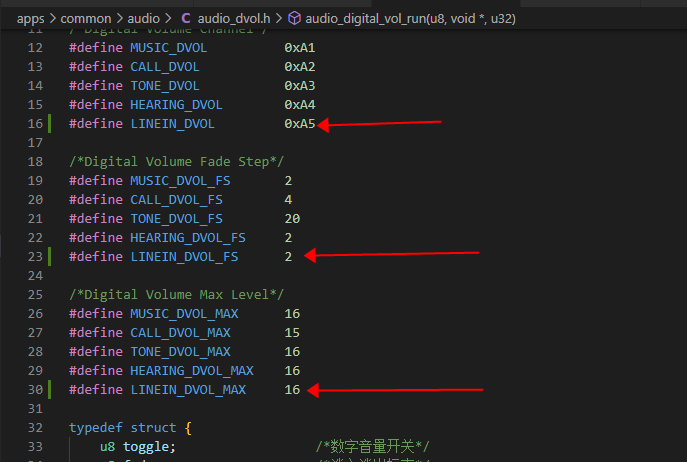Expand chevron after apps breadcrumb

pos(53,19)
